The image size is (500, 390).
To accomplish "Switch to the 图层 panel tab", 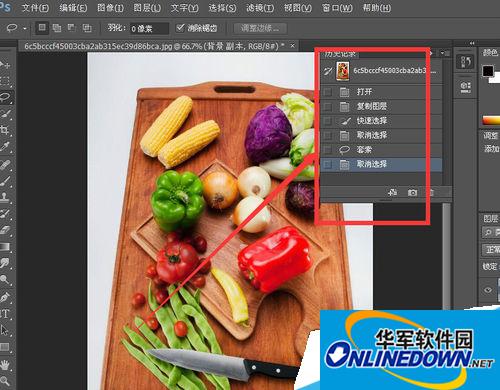I will (x=491, y=219).
